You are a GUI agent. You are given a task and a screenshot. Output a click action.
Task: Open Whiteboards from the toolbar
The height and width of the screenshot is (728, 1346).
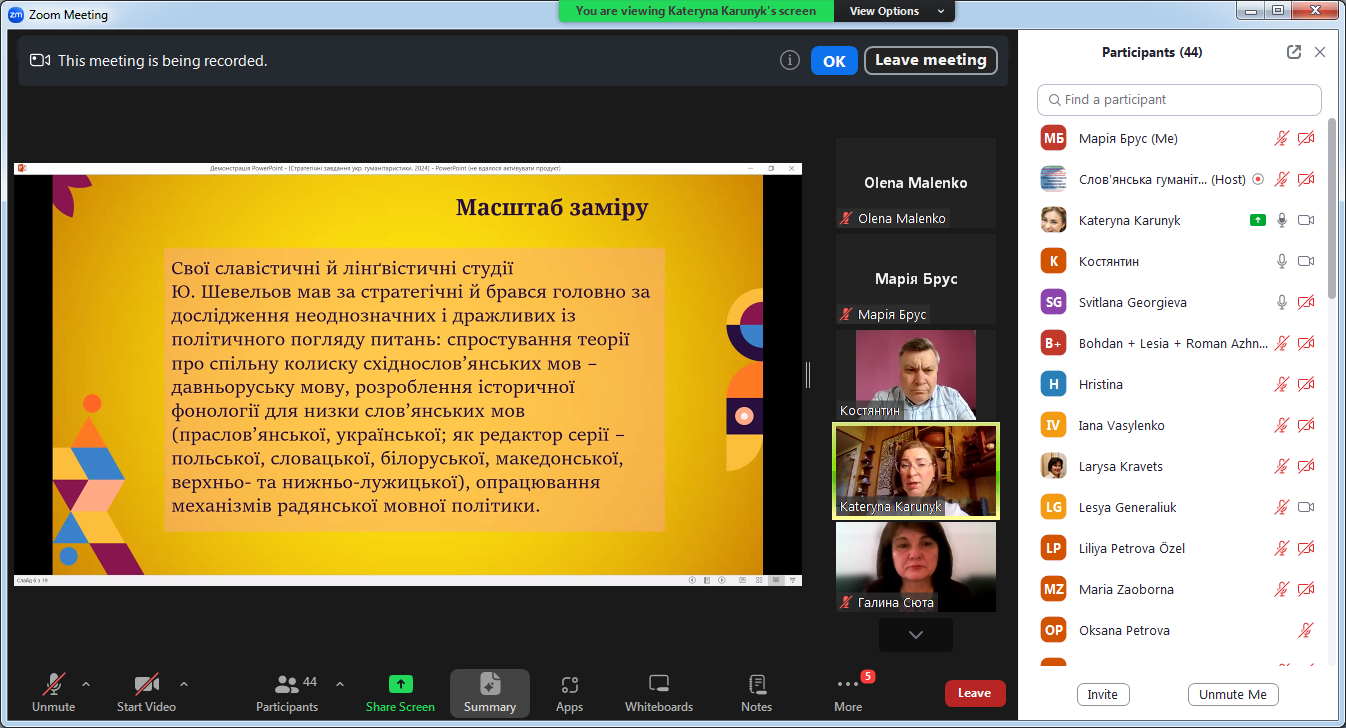658,692
